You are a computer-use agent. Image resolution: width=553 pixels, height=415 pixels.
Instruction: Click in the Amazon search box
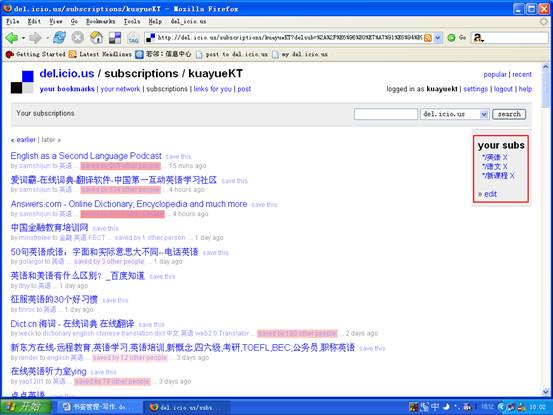517,38
